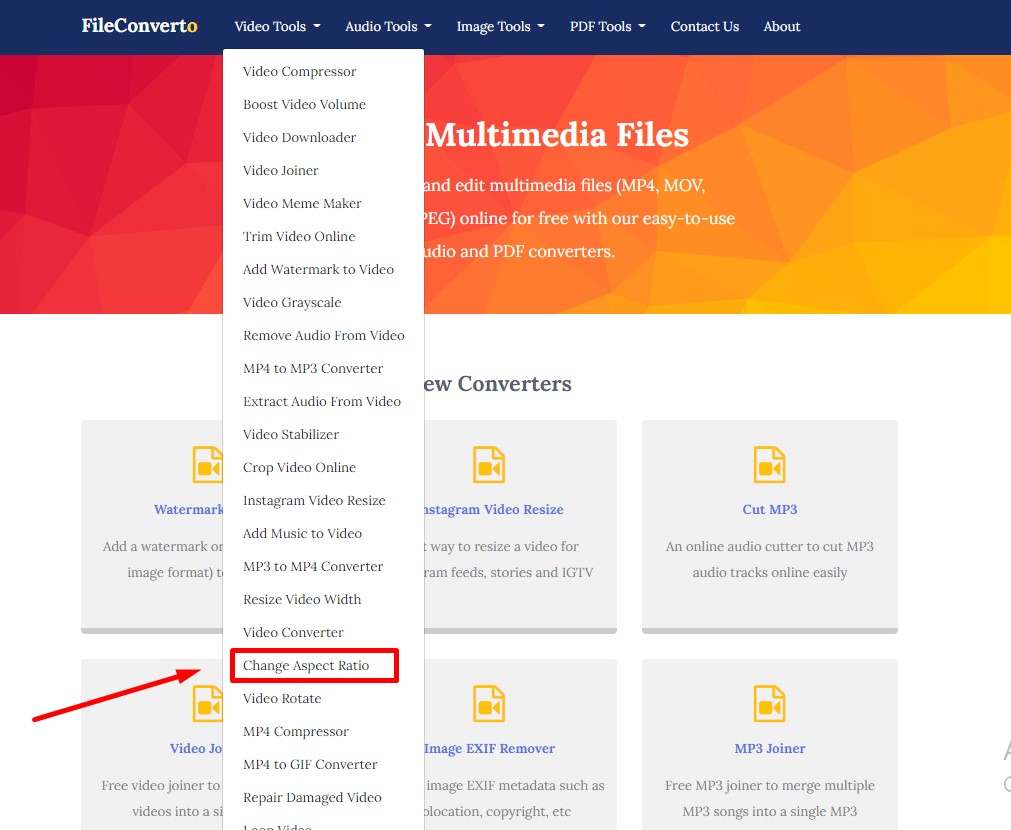
Task: Pick Video Stabilizer from the dropdown list
Action: coord(291,435)
